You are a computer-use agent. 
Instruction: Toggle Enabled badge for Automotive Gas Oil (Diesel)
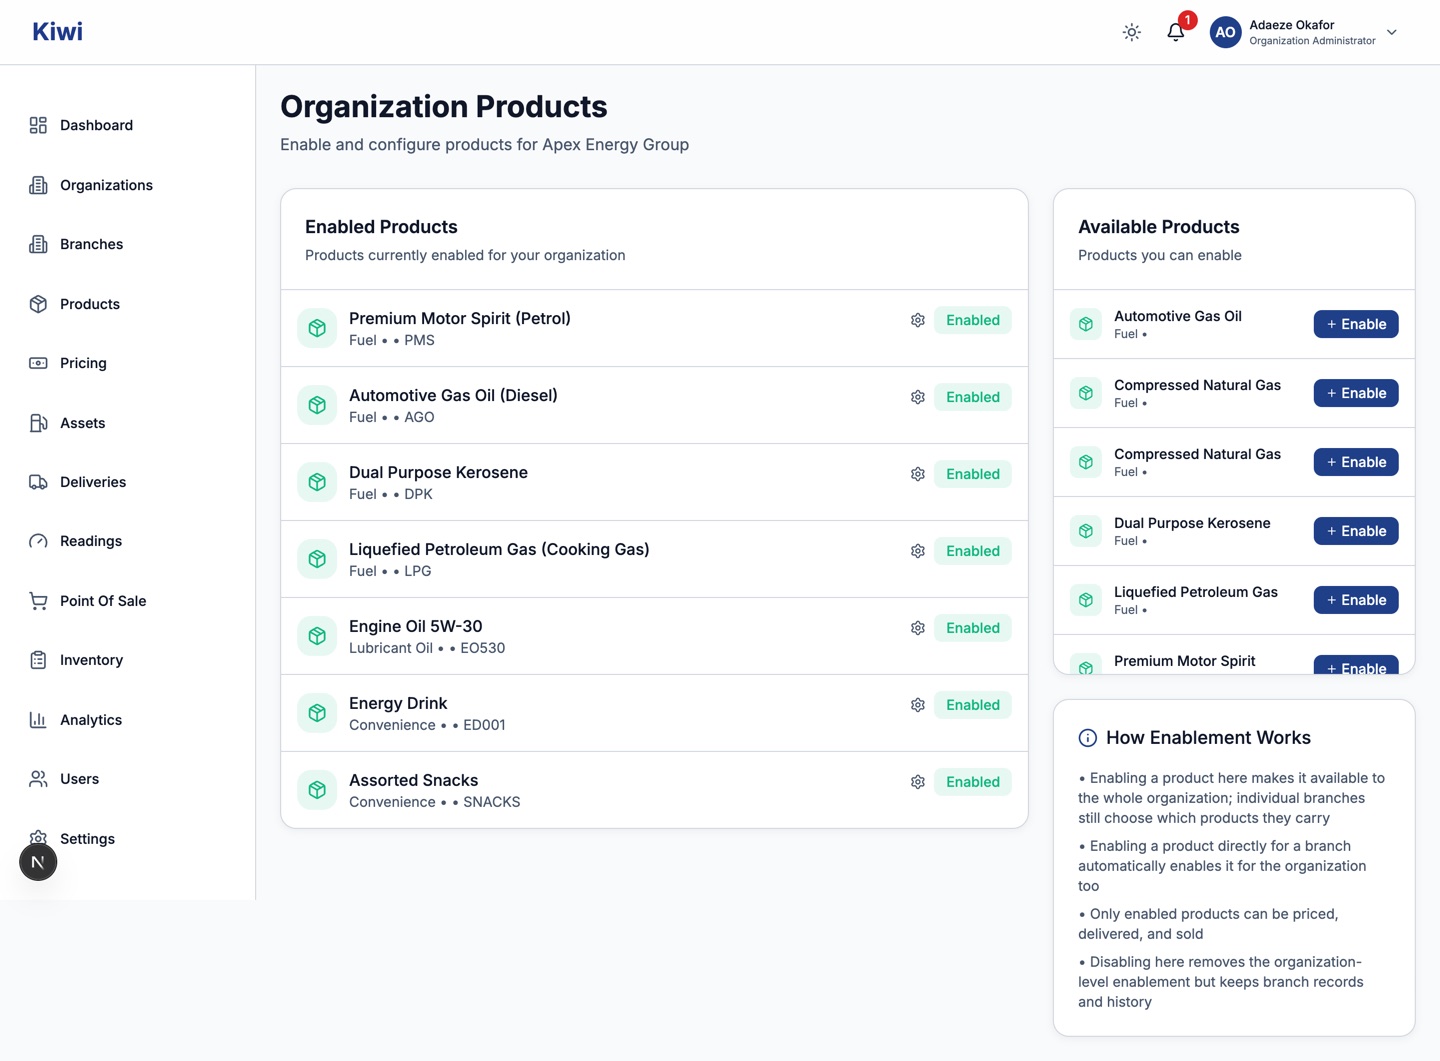coord(972,397)
